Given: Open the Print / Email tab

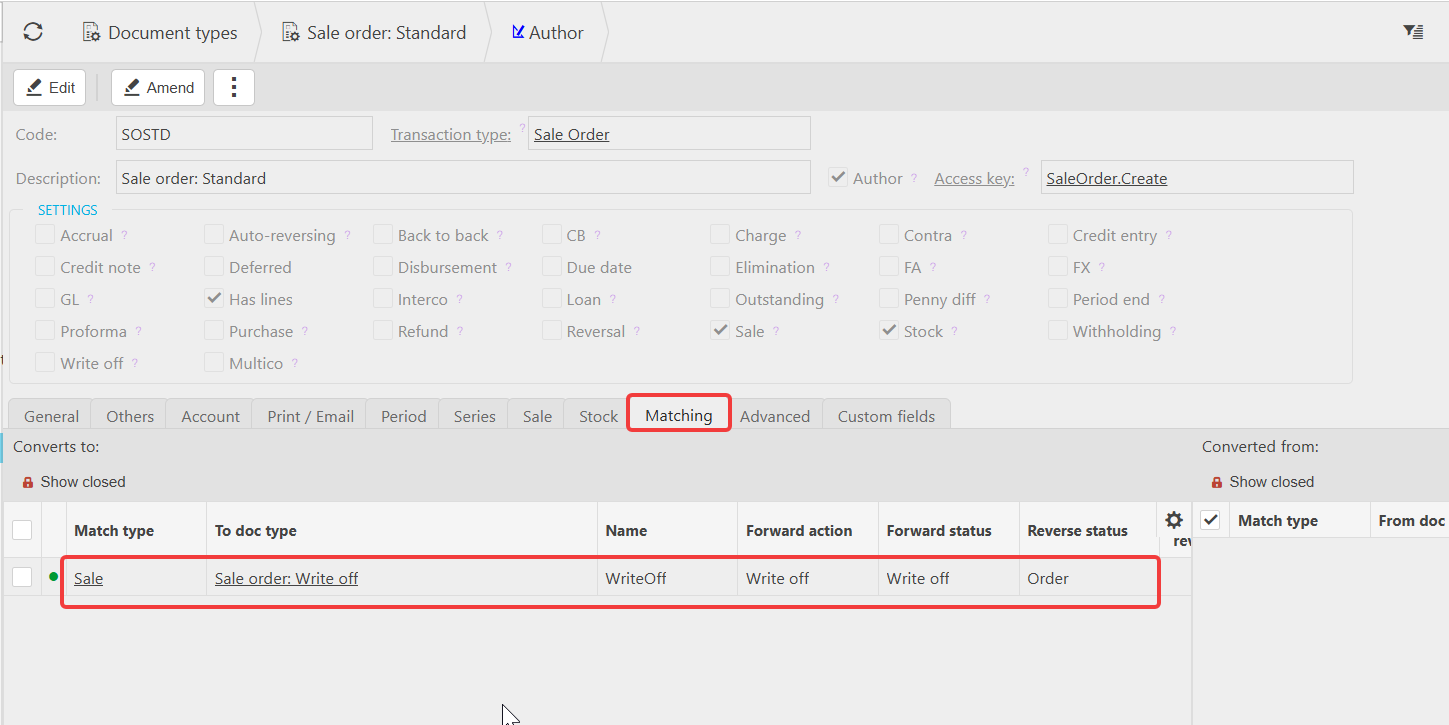Looking at the screenshot, I should click(x=310, y=416).
